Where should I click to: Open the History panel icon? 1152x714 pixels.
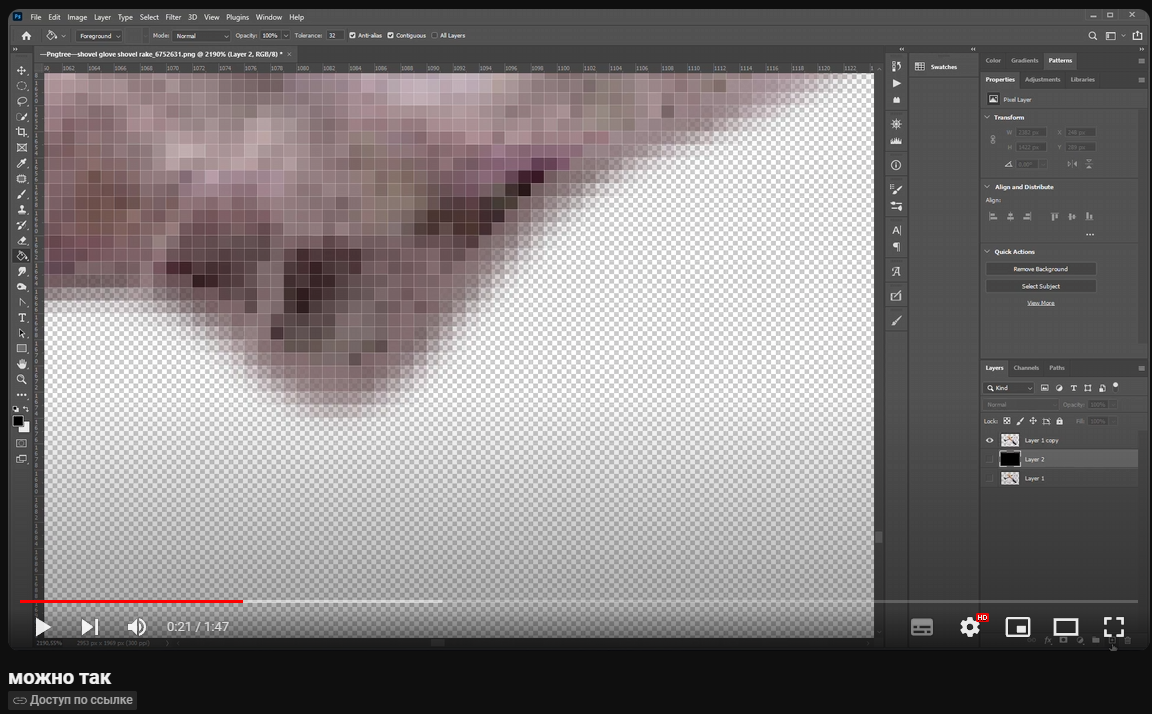[896, 66]
